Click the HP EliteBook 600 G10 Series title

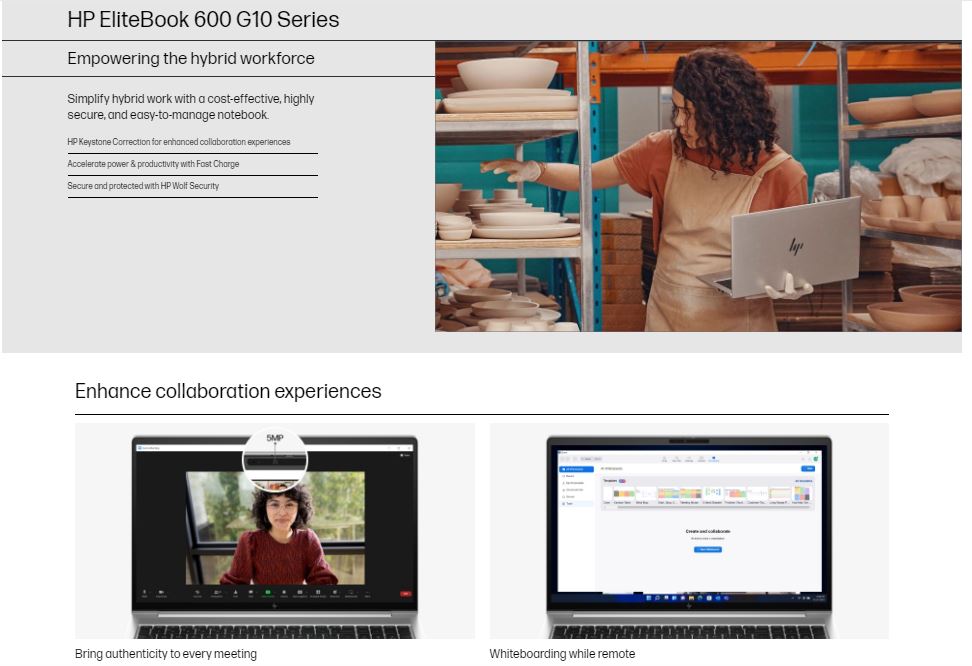tap(203, 19)
